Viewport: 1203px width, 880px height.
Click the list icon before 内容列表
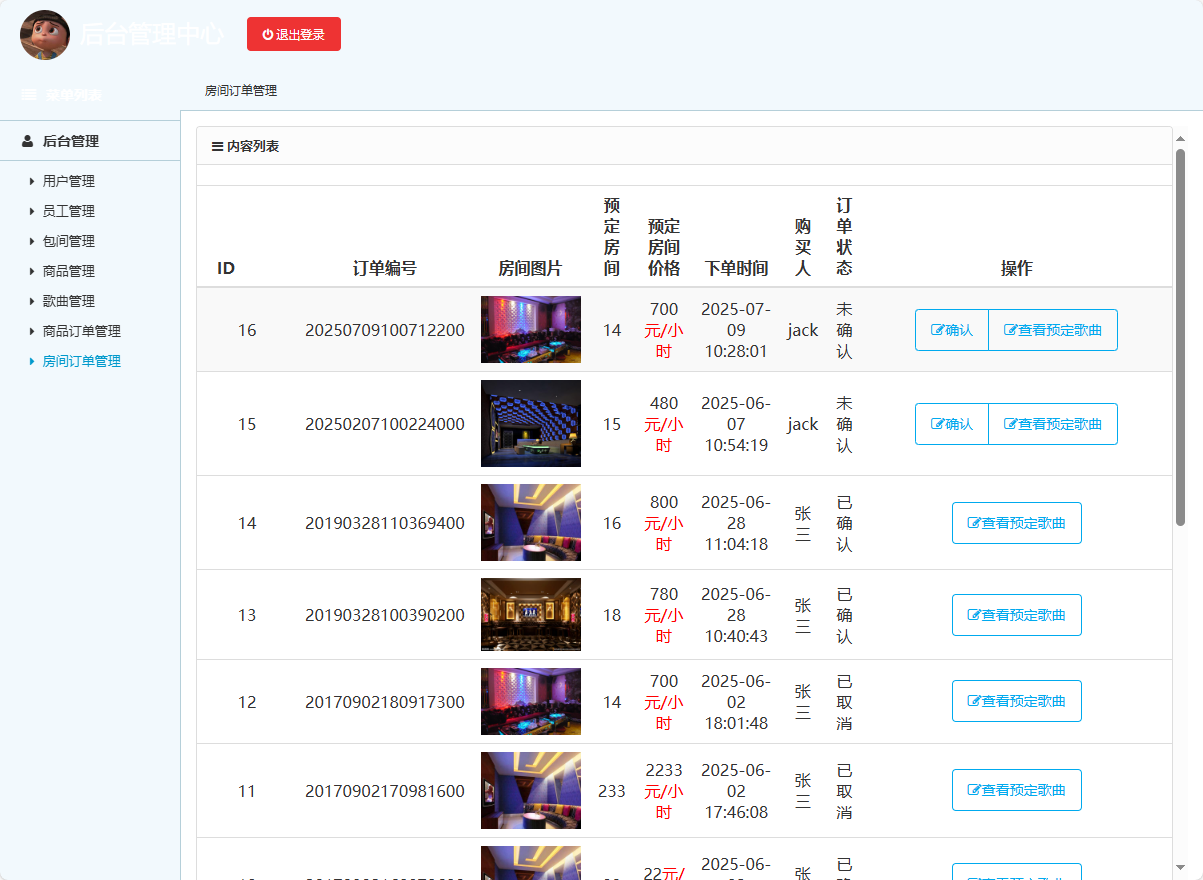pyautogui.click(x=216, y=145)
